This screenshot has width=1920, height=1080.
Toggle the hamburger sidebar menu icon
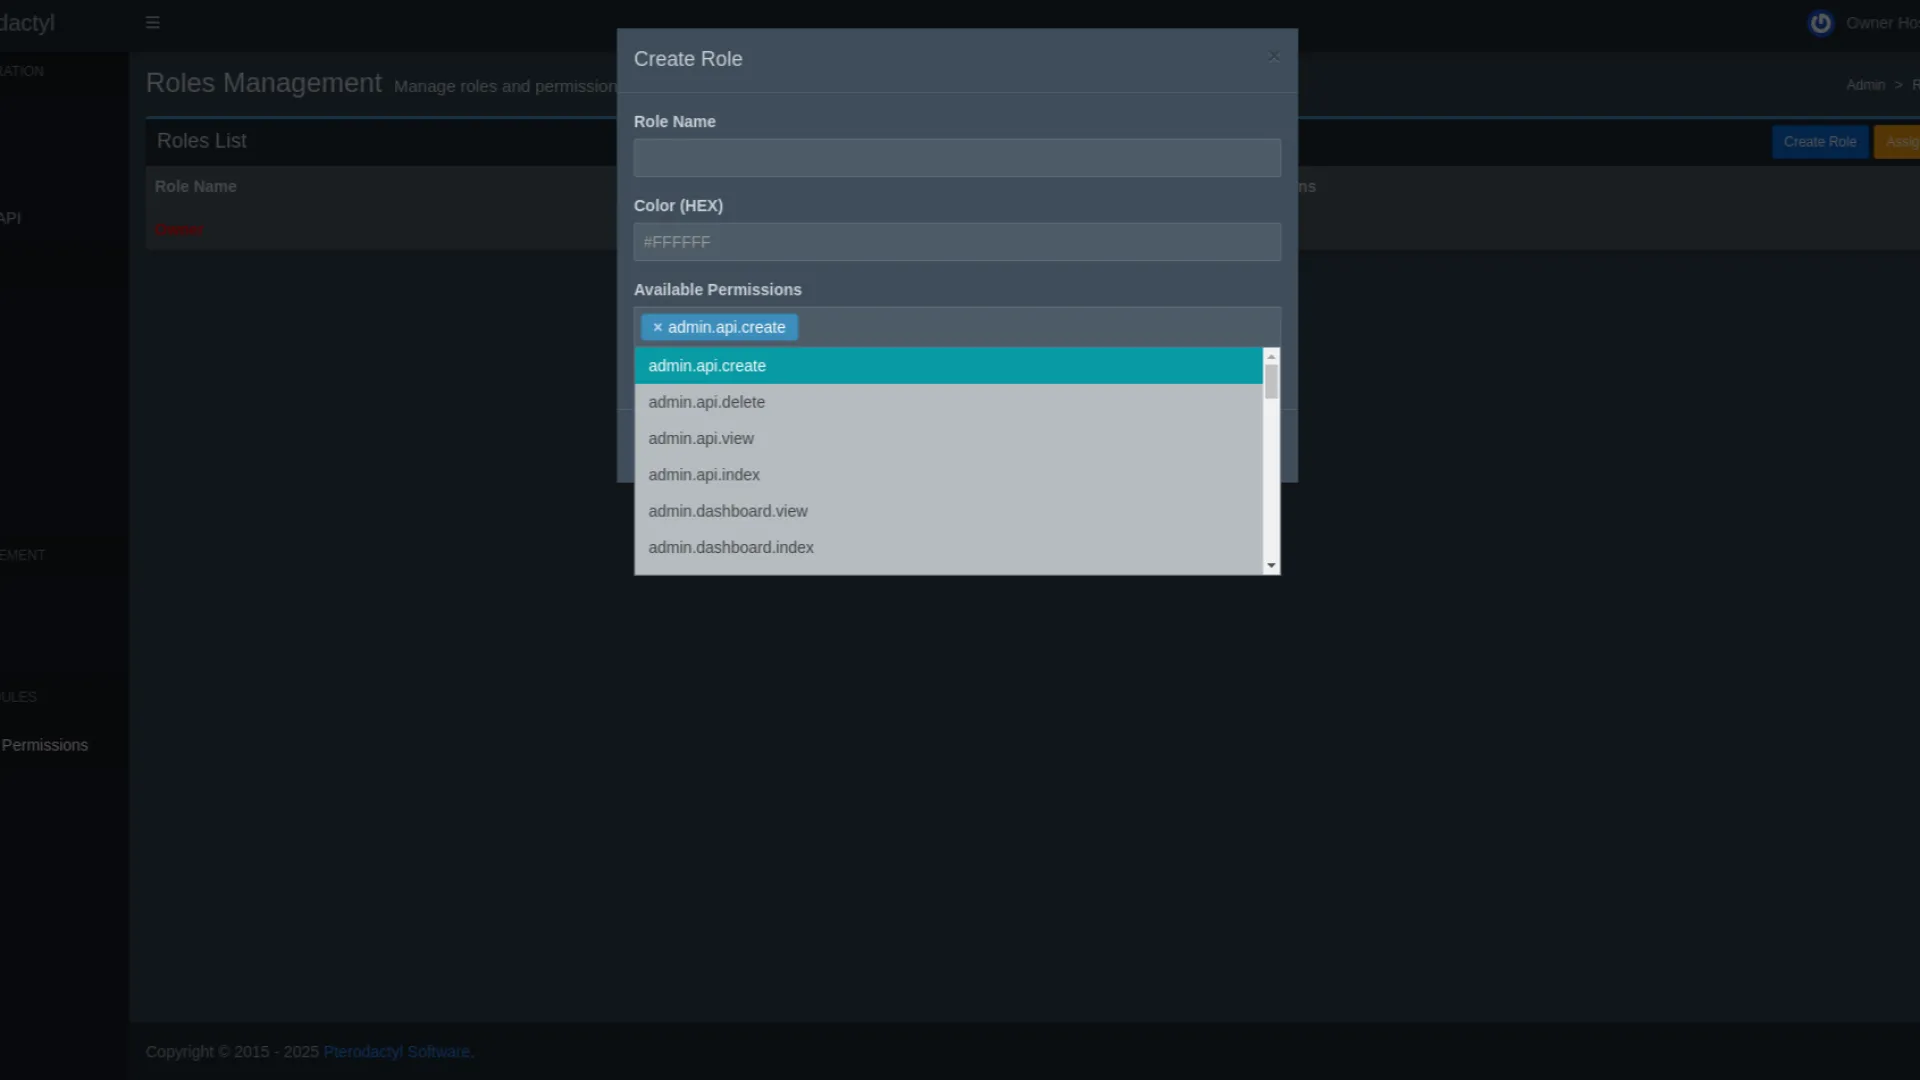click(x=152, y=22)
